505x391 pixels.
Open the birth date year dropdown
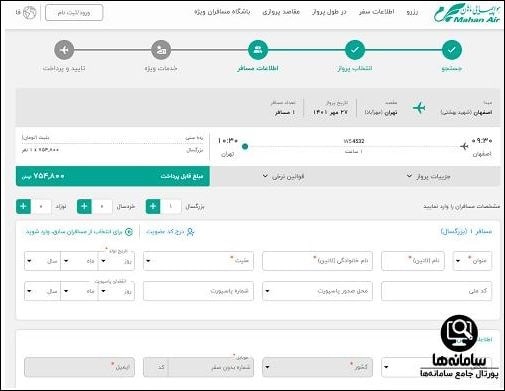(42, 261)
